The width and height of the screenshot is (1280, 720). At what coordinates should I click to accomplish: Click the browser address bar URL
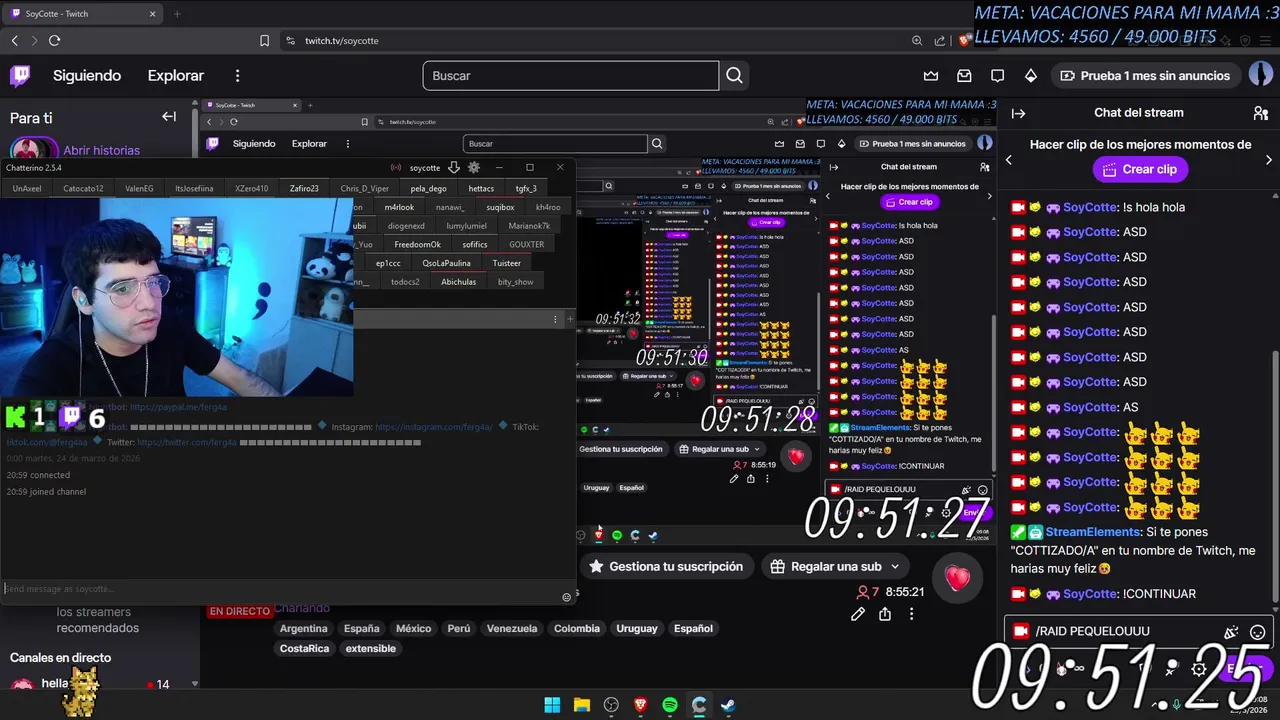pos(341,40)
